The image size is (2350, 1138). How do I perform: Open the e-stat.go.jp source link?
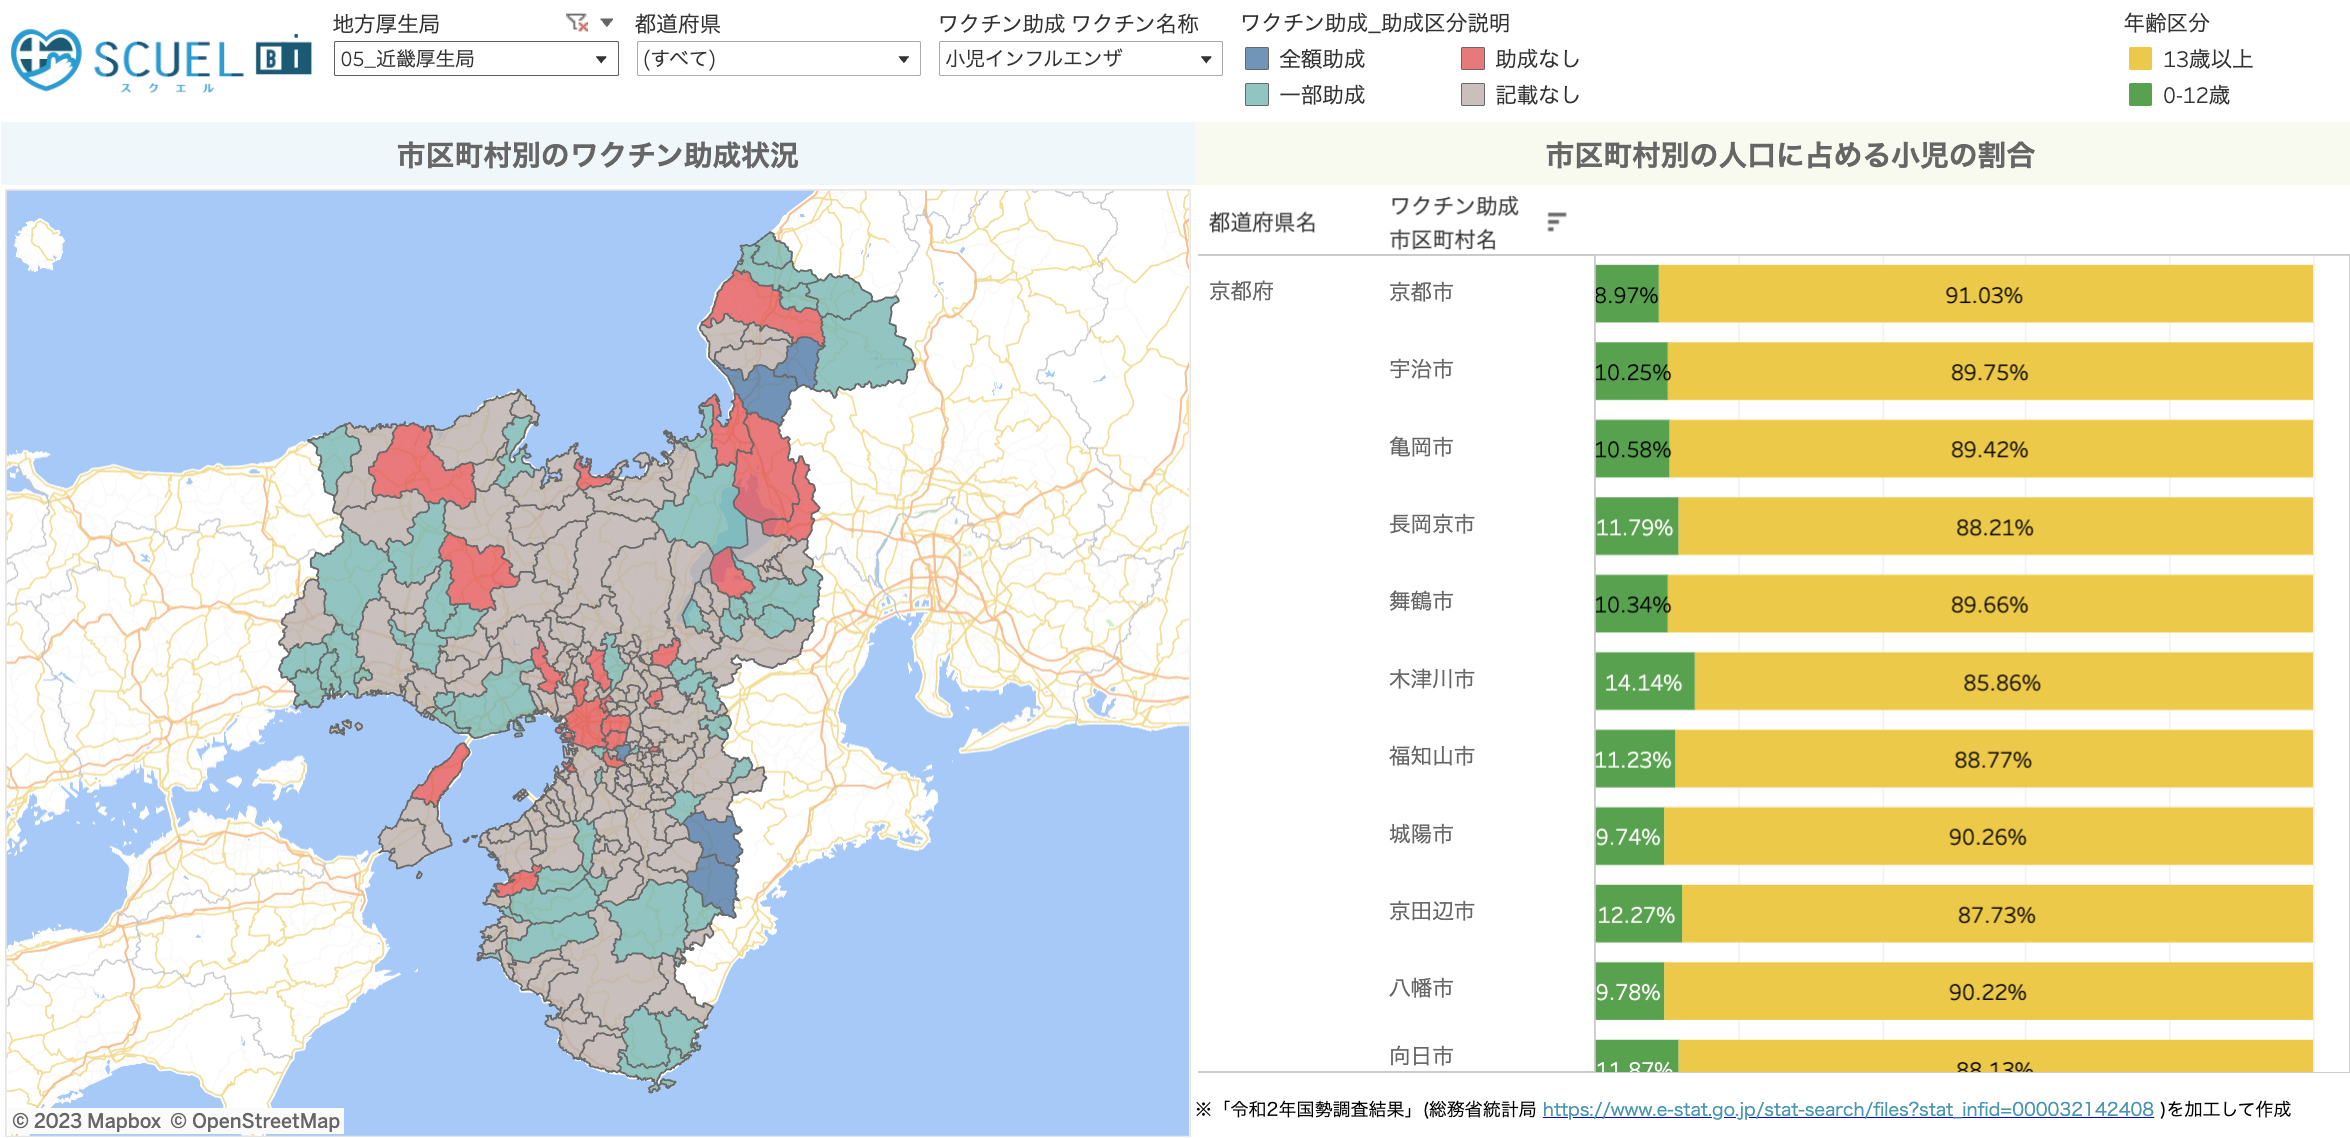click(x=1847, y=1109)
